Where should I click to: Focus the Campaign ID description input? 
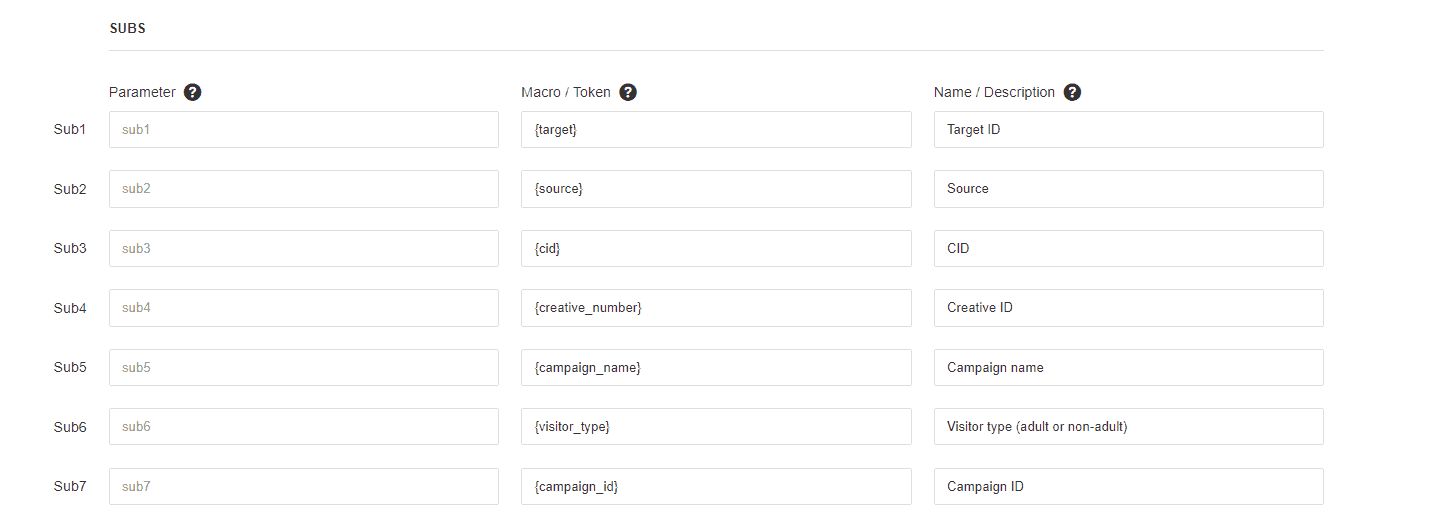1129,486
